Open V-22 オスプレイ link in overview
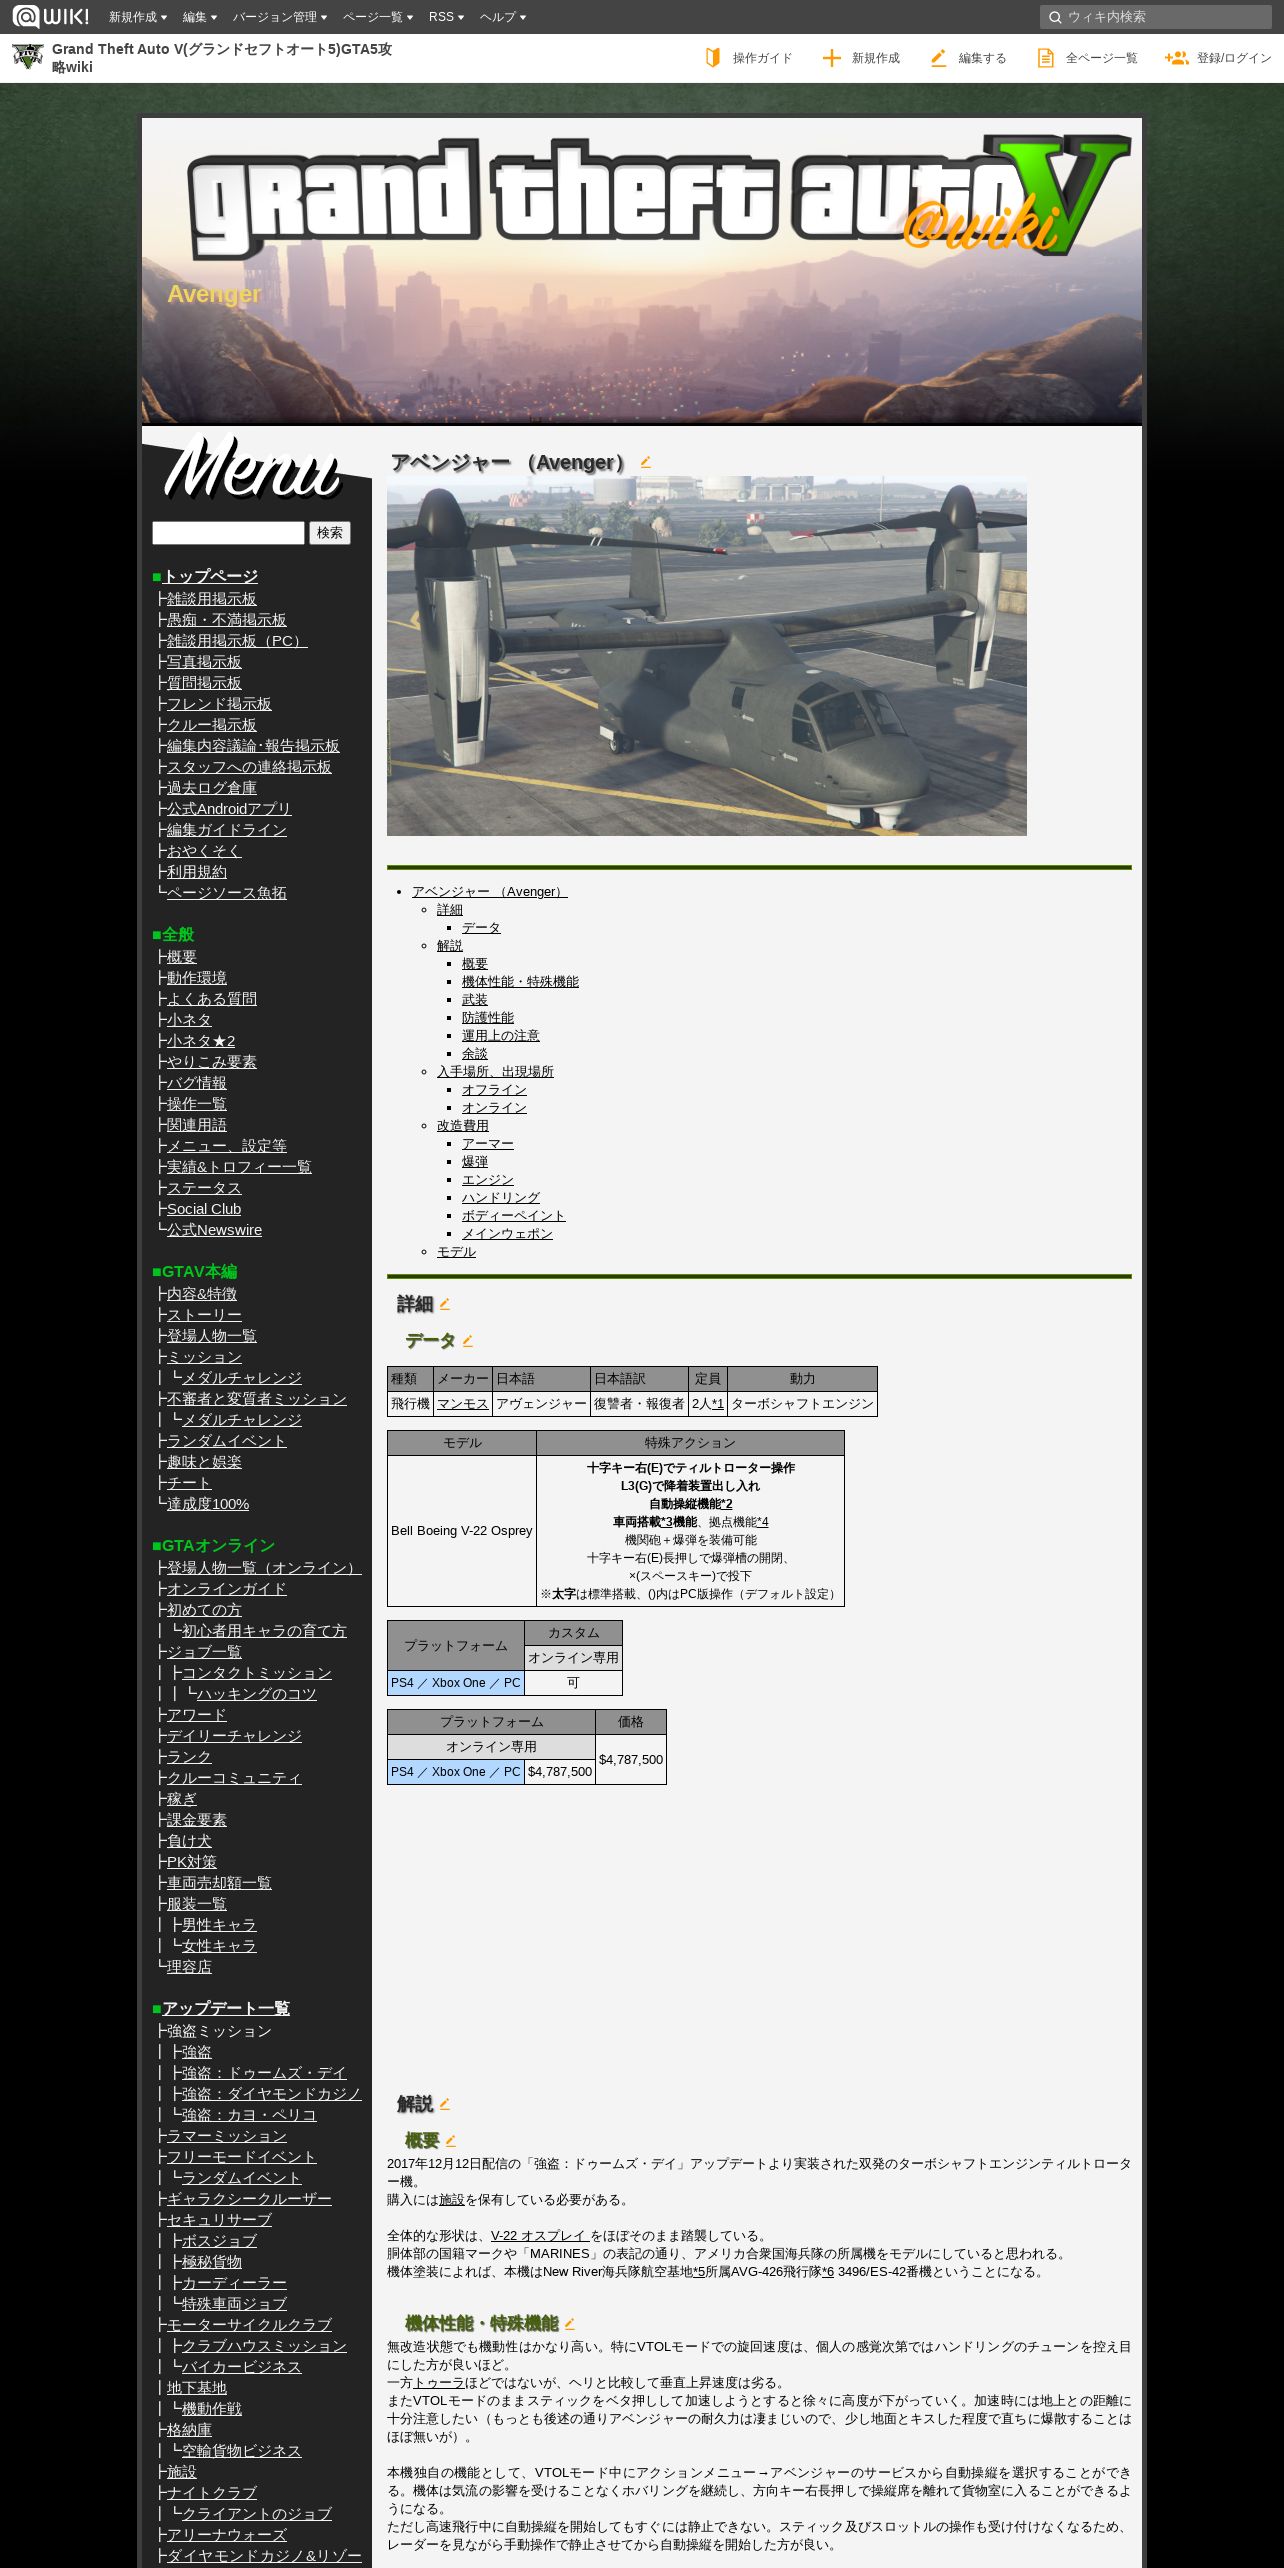The width and height of the screenshot is (1284, 2568). coord(540,2236)
